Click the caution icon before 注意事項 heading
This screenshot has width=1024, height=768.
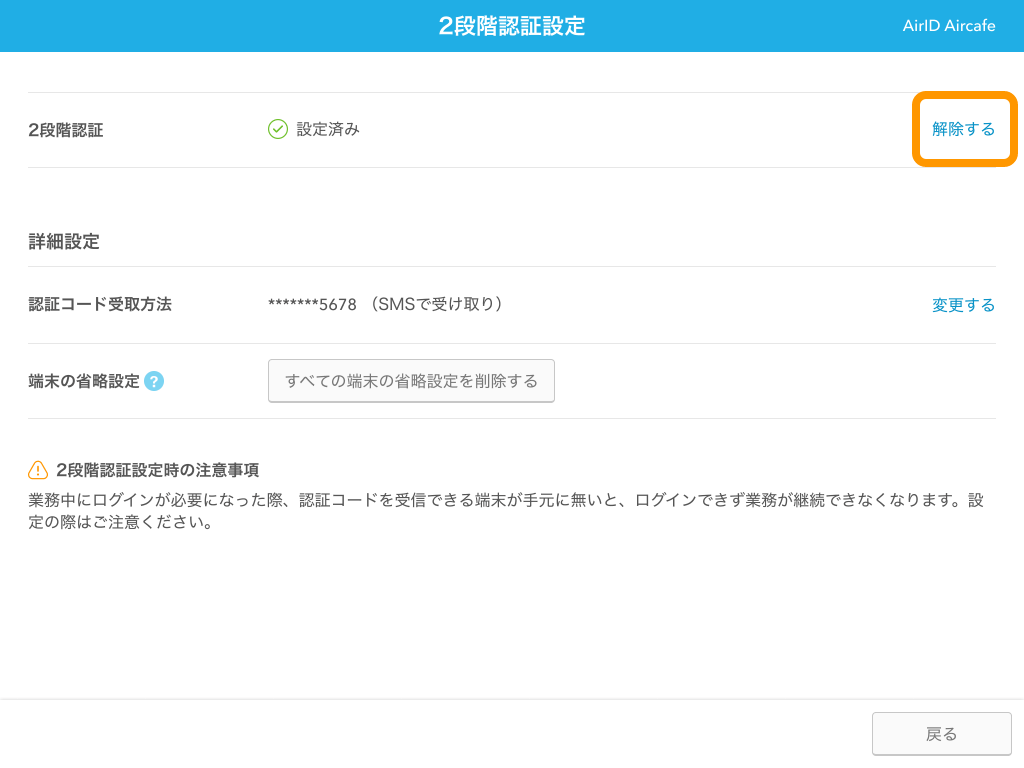click(37, 469)
